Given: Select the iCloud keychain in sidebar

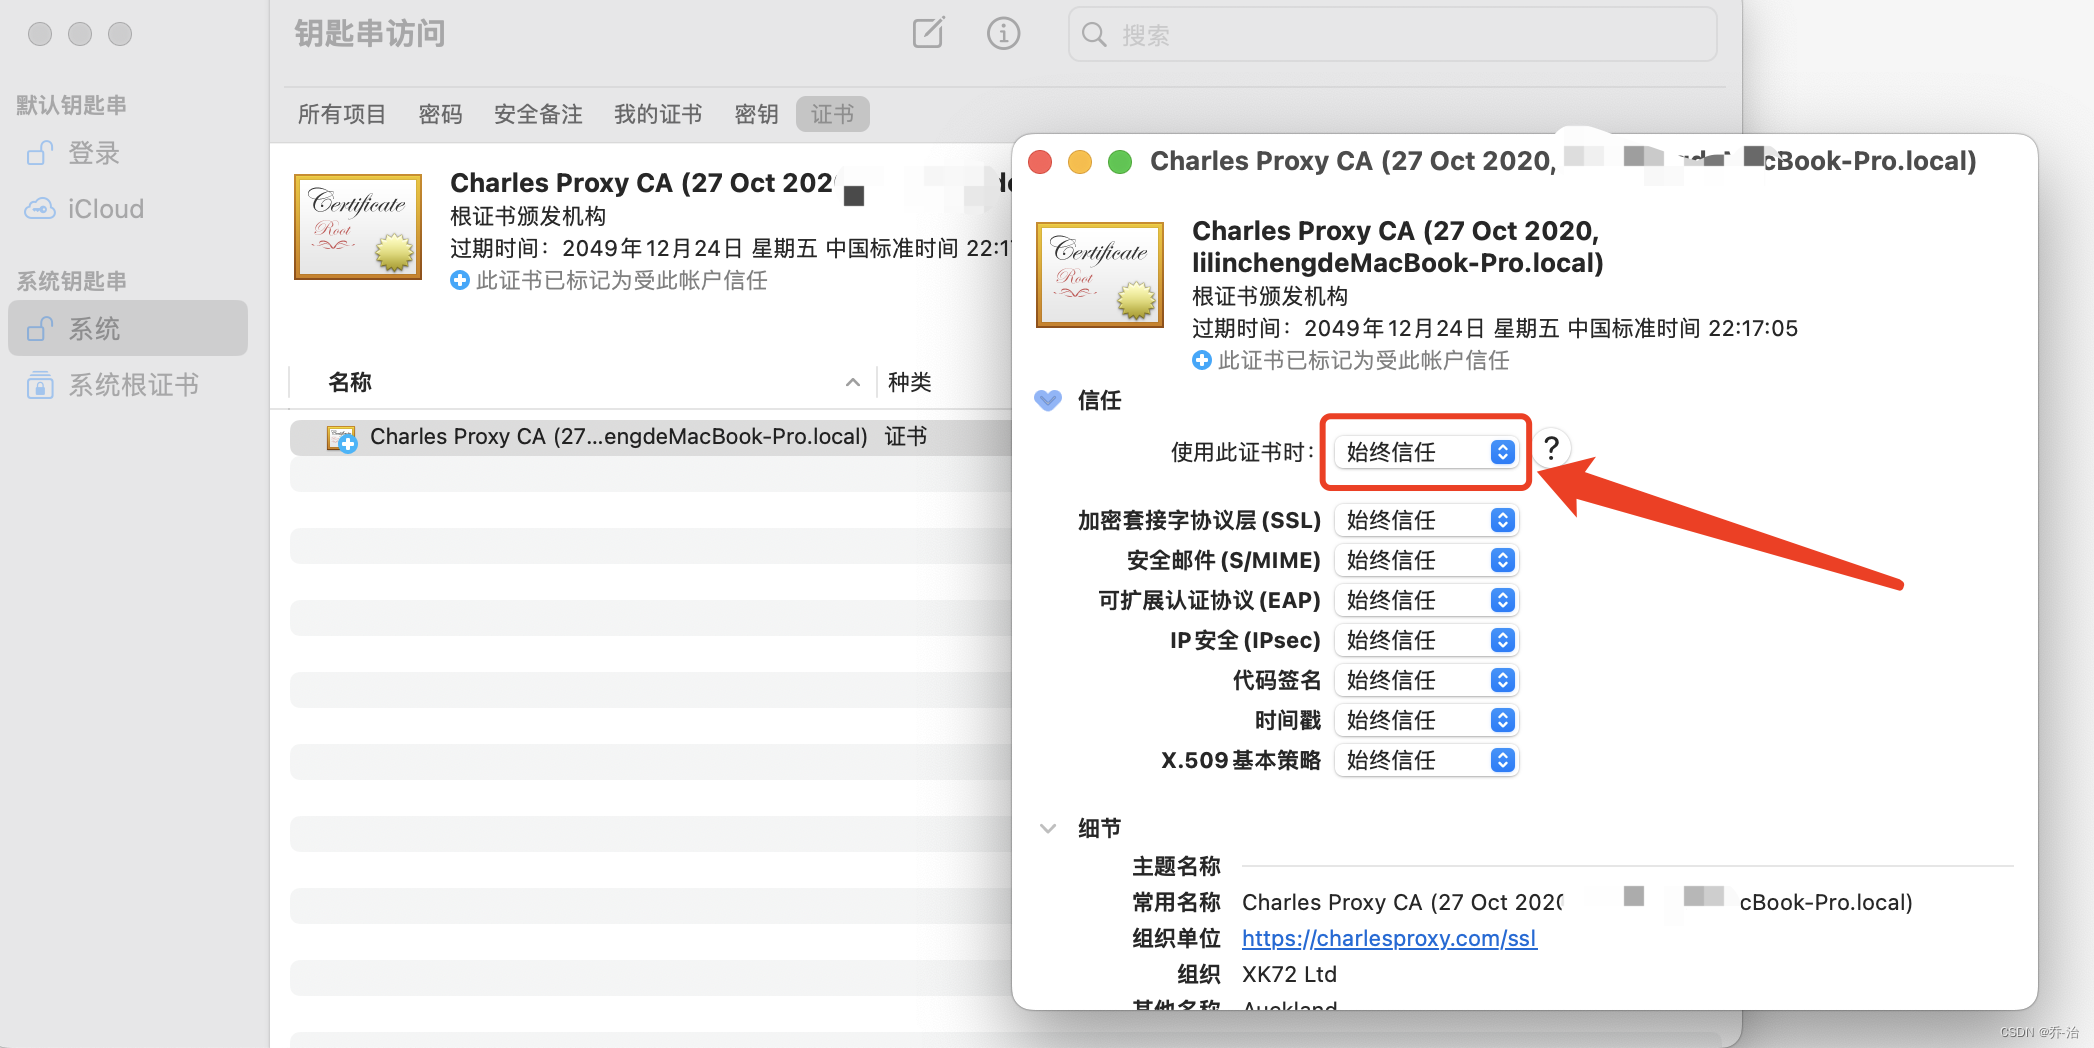Looking at the screenshot, I should [128, 209].
